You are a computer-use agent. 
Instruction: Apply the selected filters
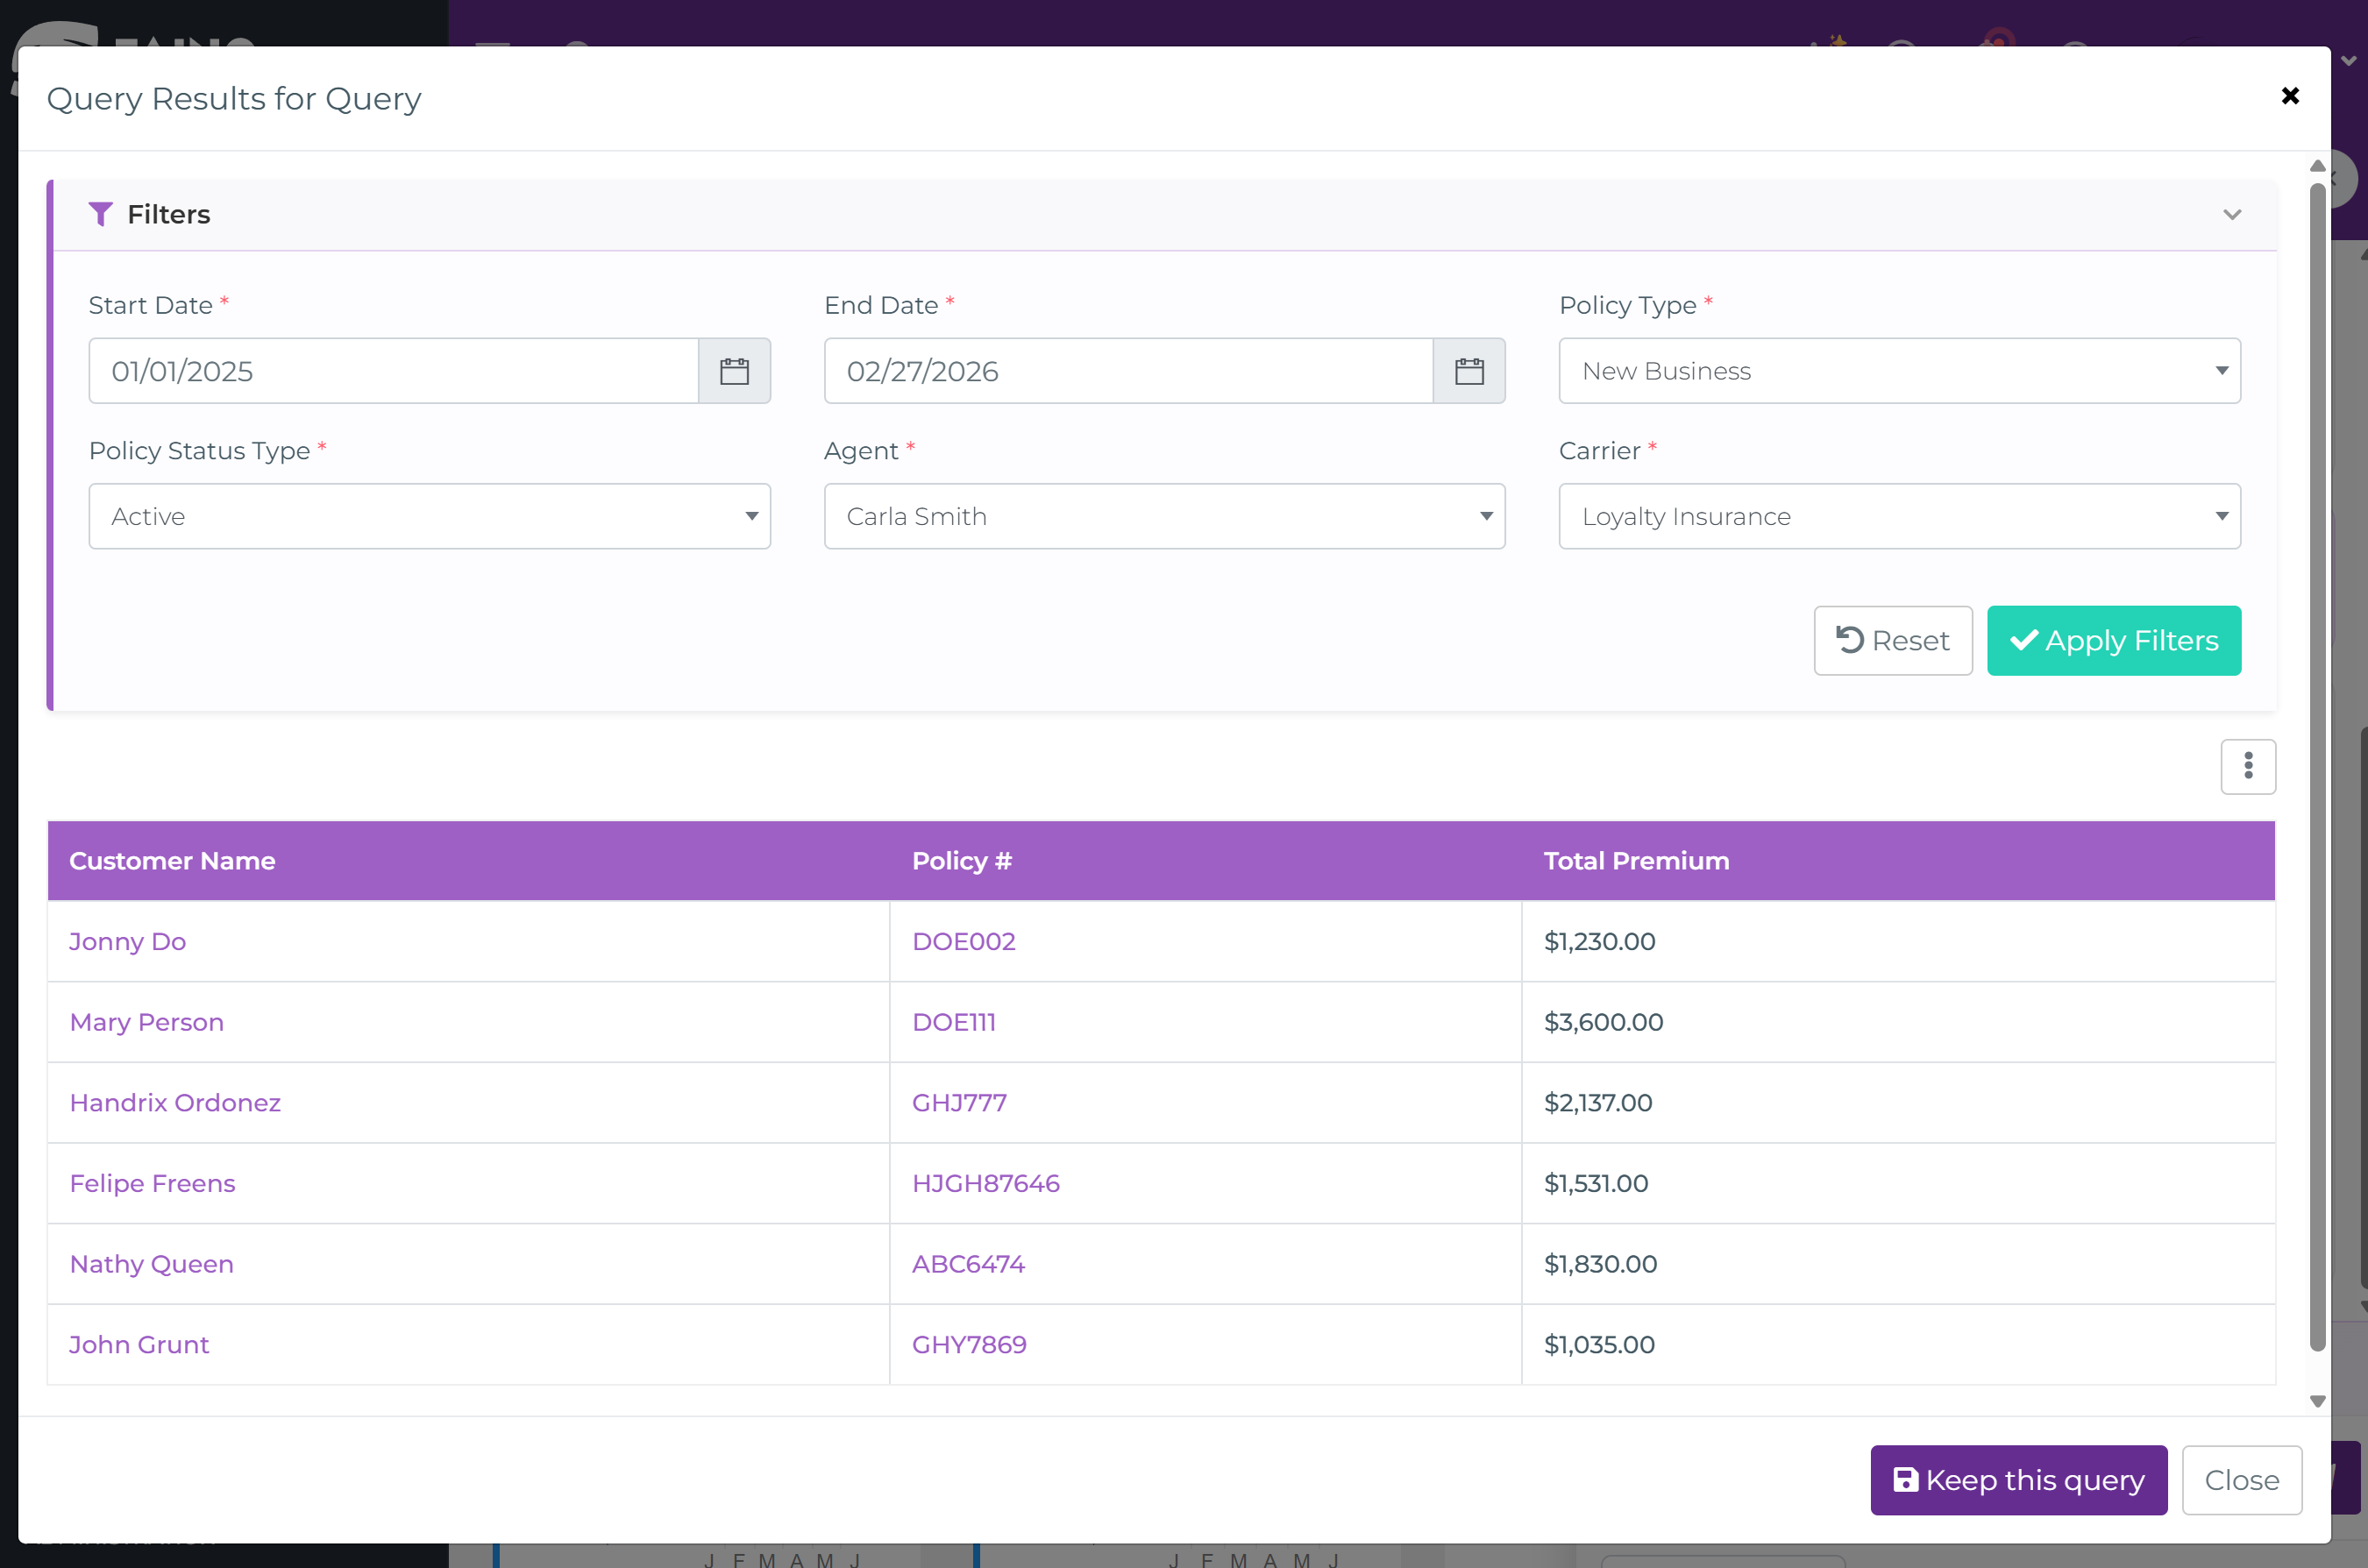(2114, 640)
